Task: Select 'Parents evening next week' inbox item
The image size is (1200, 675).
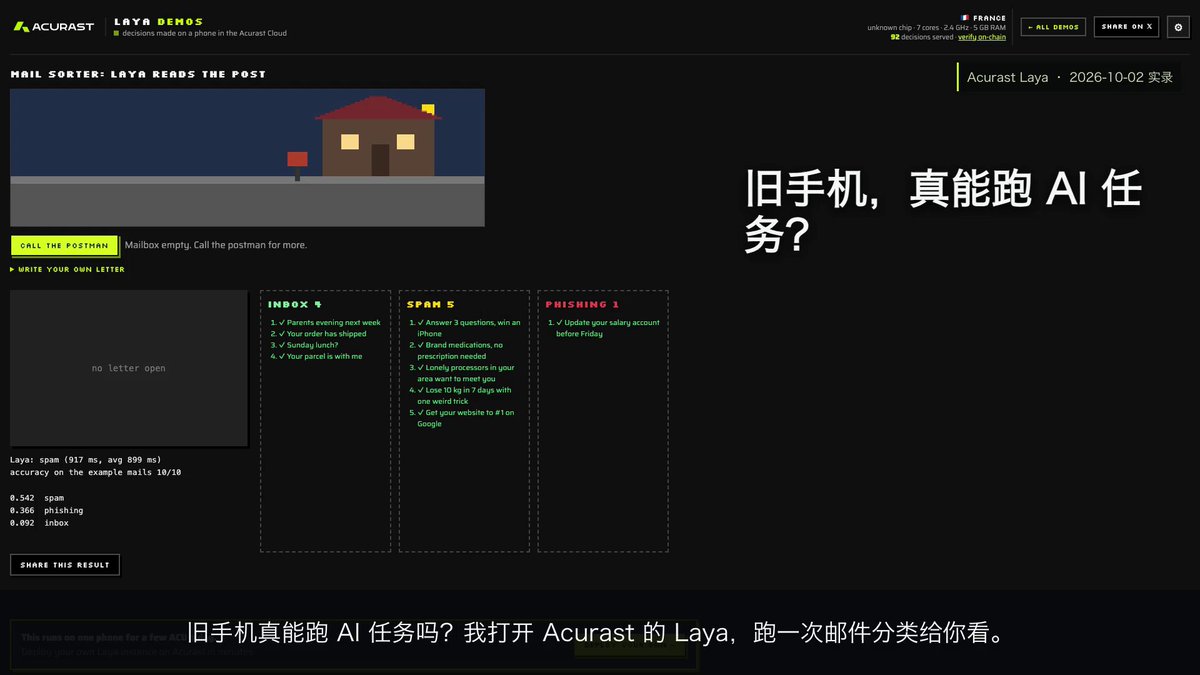Action: 329,323
